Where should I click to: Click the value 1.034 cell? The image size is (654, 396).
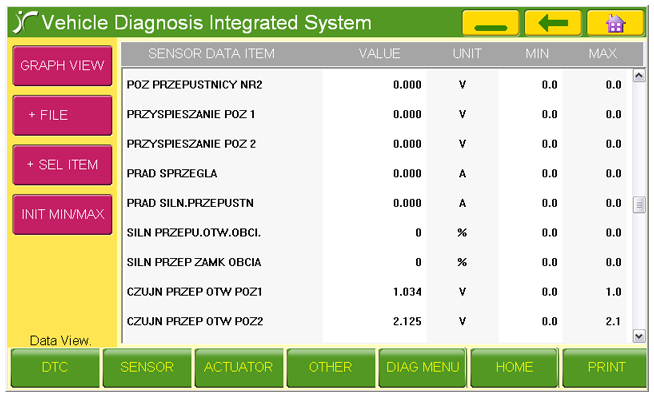click(407, 292)
